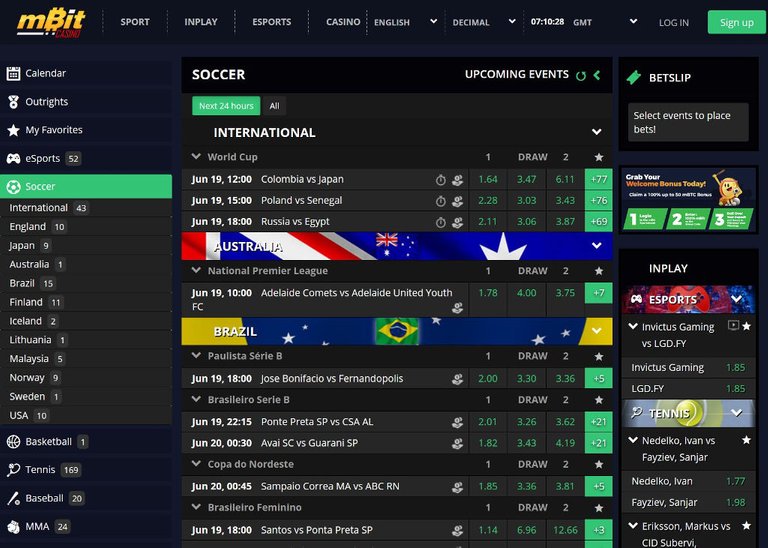Open the Inplay menu

pyautogui.click(x=201, y=22)
